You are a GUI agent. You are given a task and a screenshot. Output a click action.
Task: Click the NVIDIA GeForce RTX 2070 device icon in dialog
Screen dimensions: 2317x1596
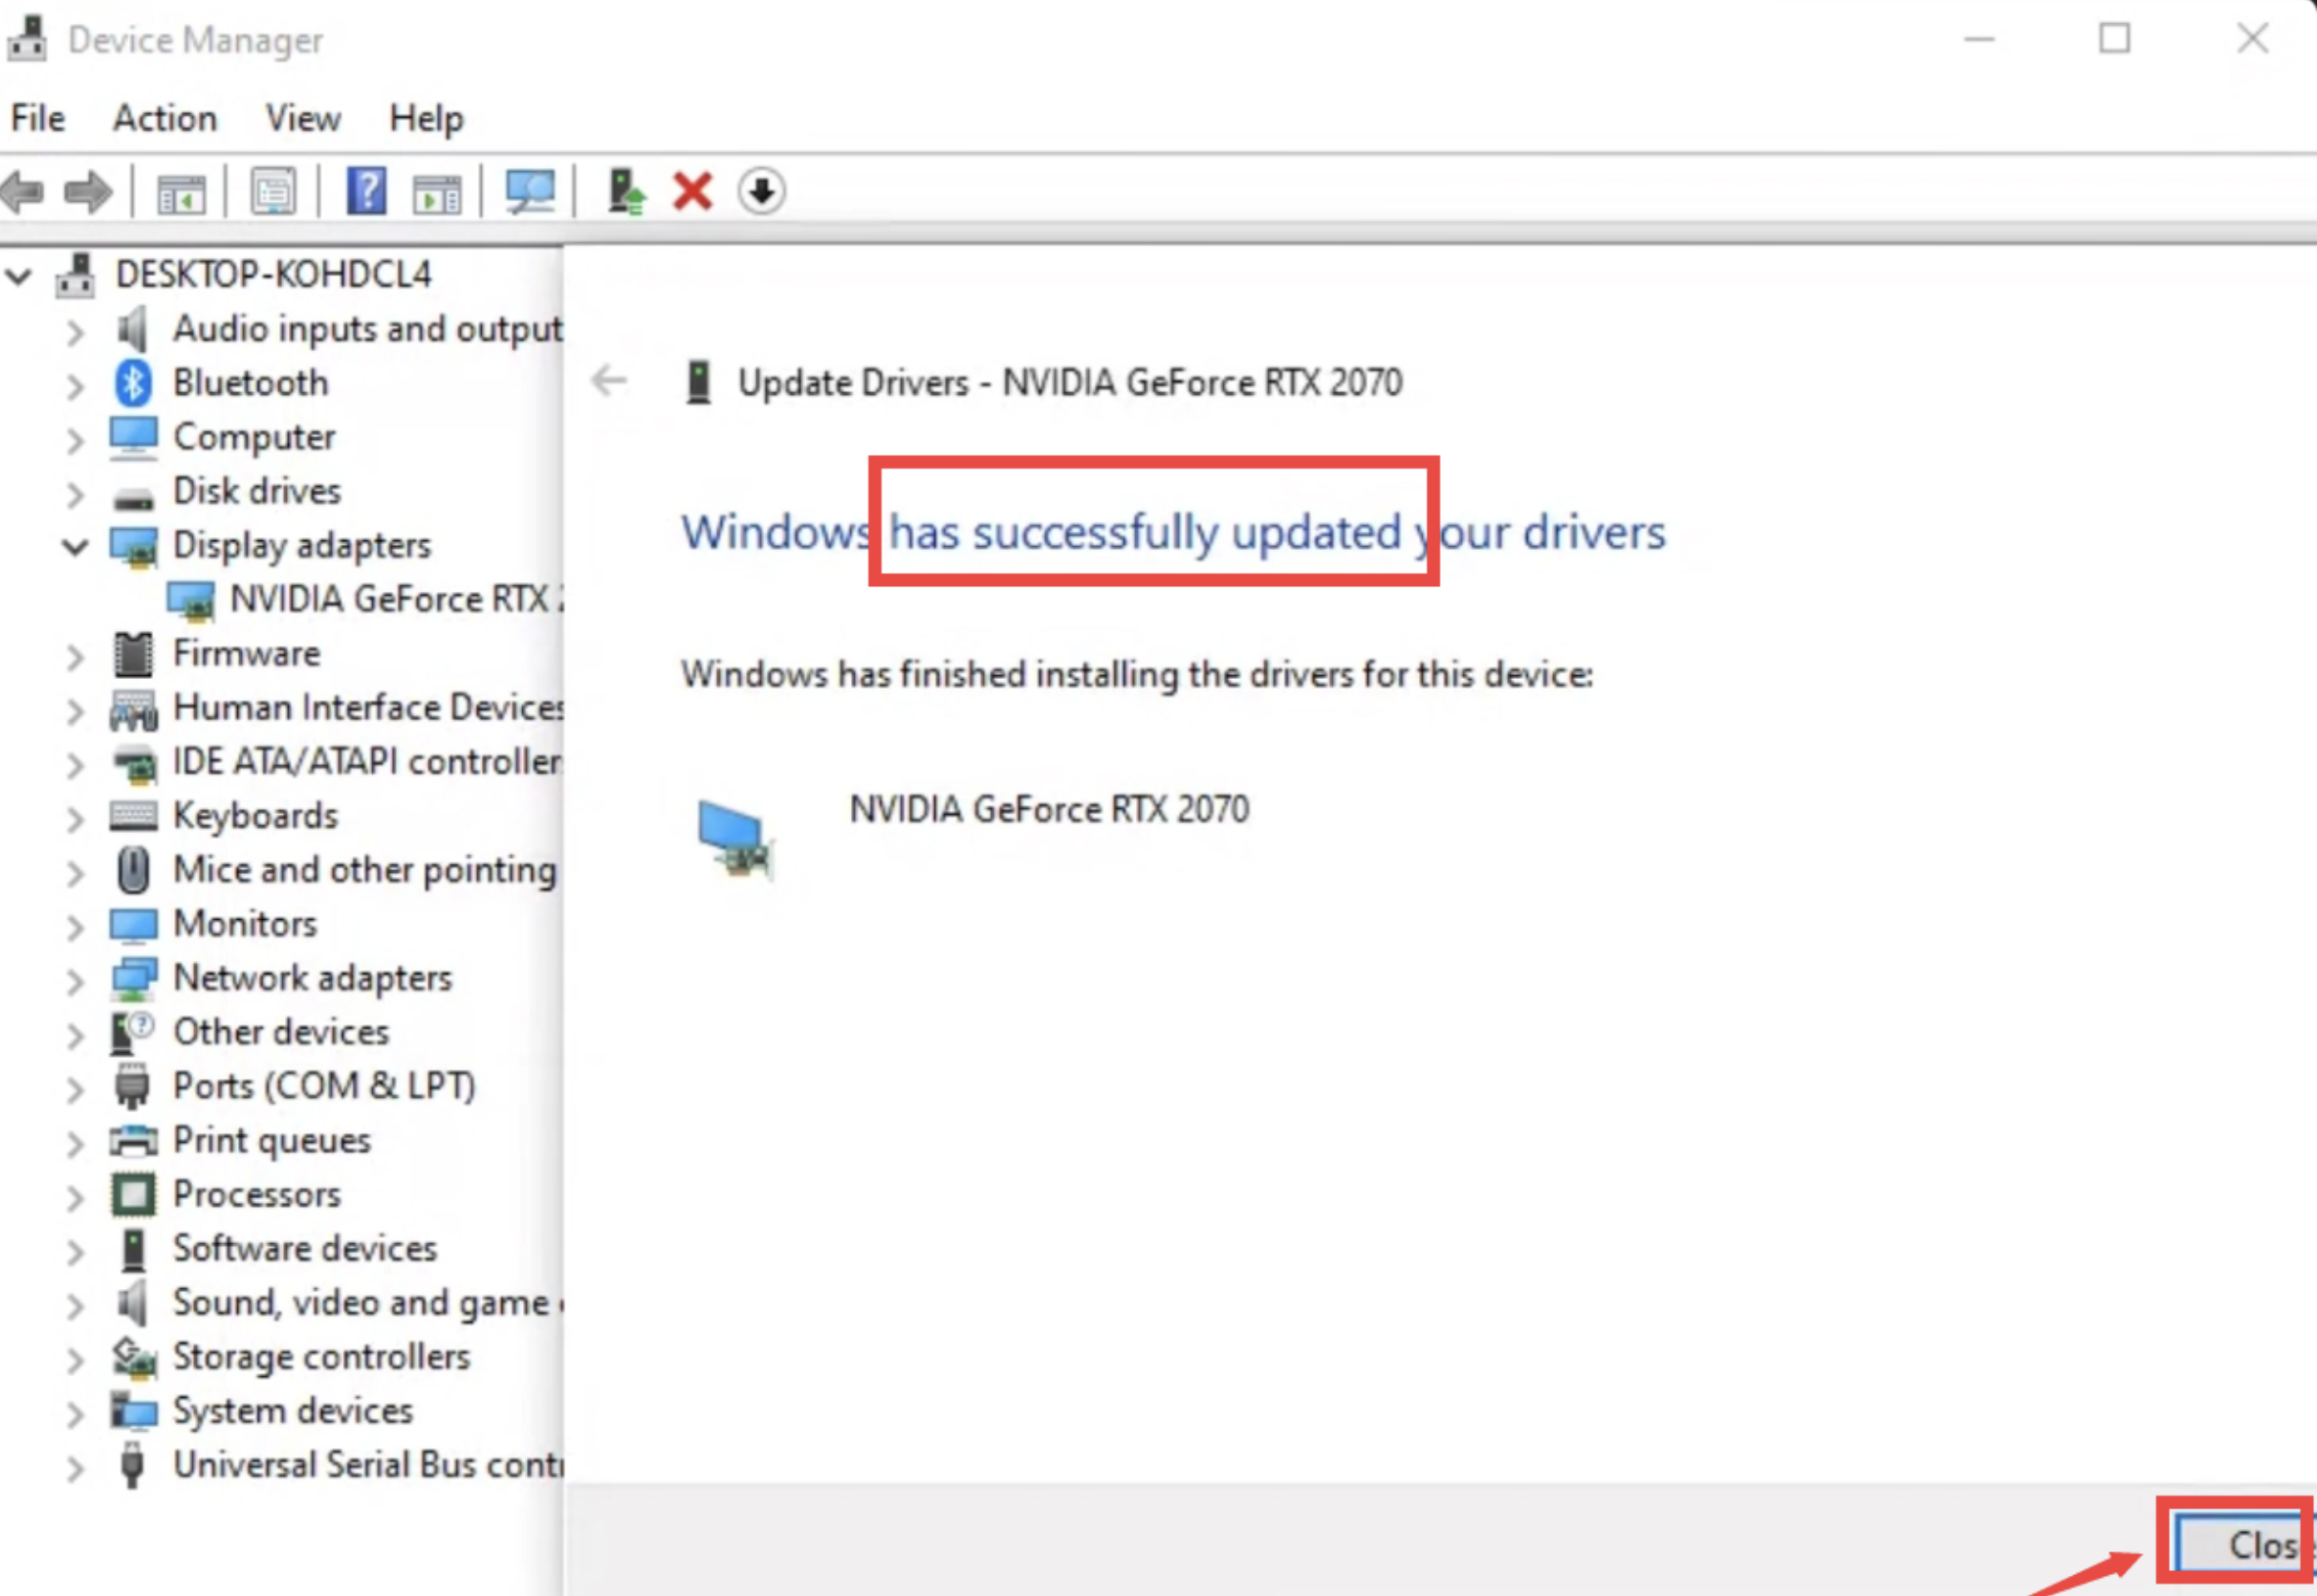pos(735,838)
